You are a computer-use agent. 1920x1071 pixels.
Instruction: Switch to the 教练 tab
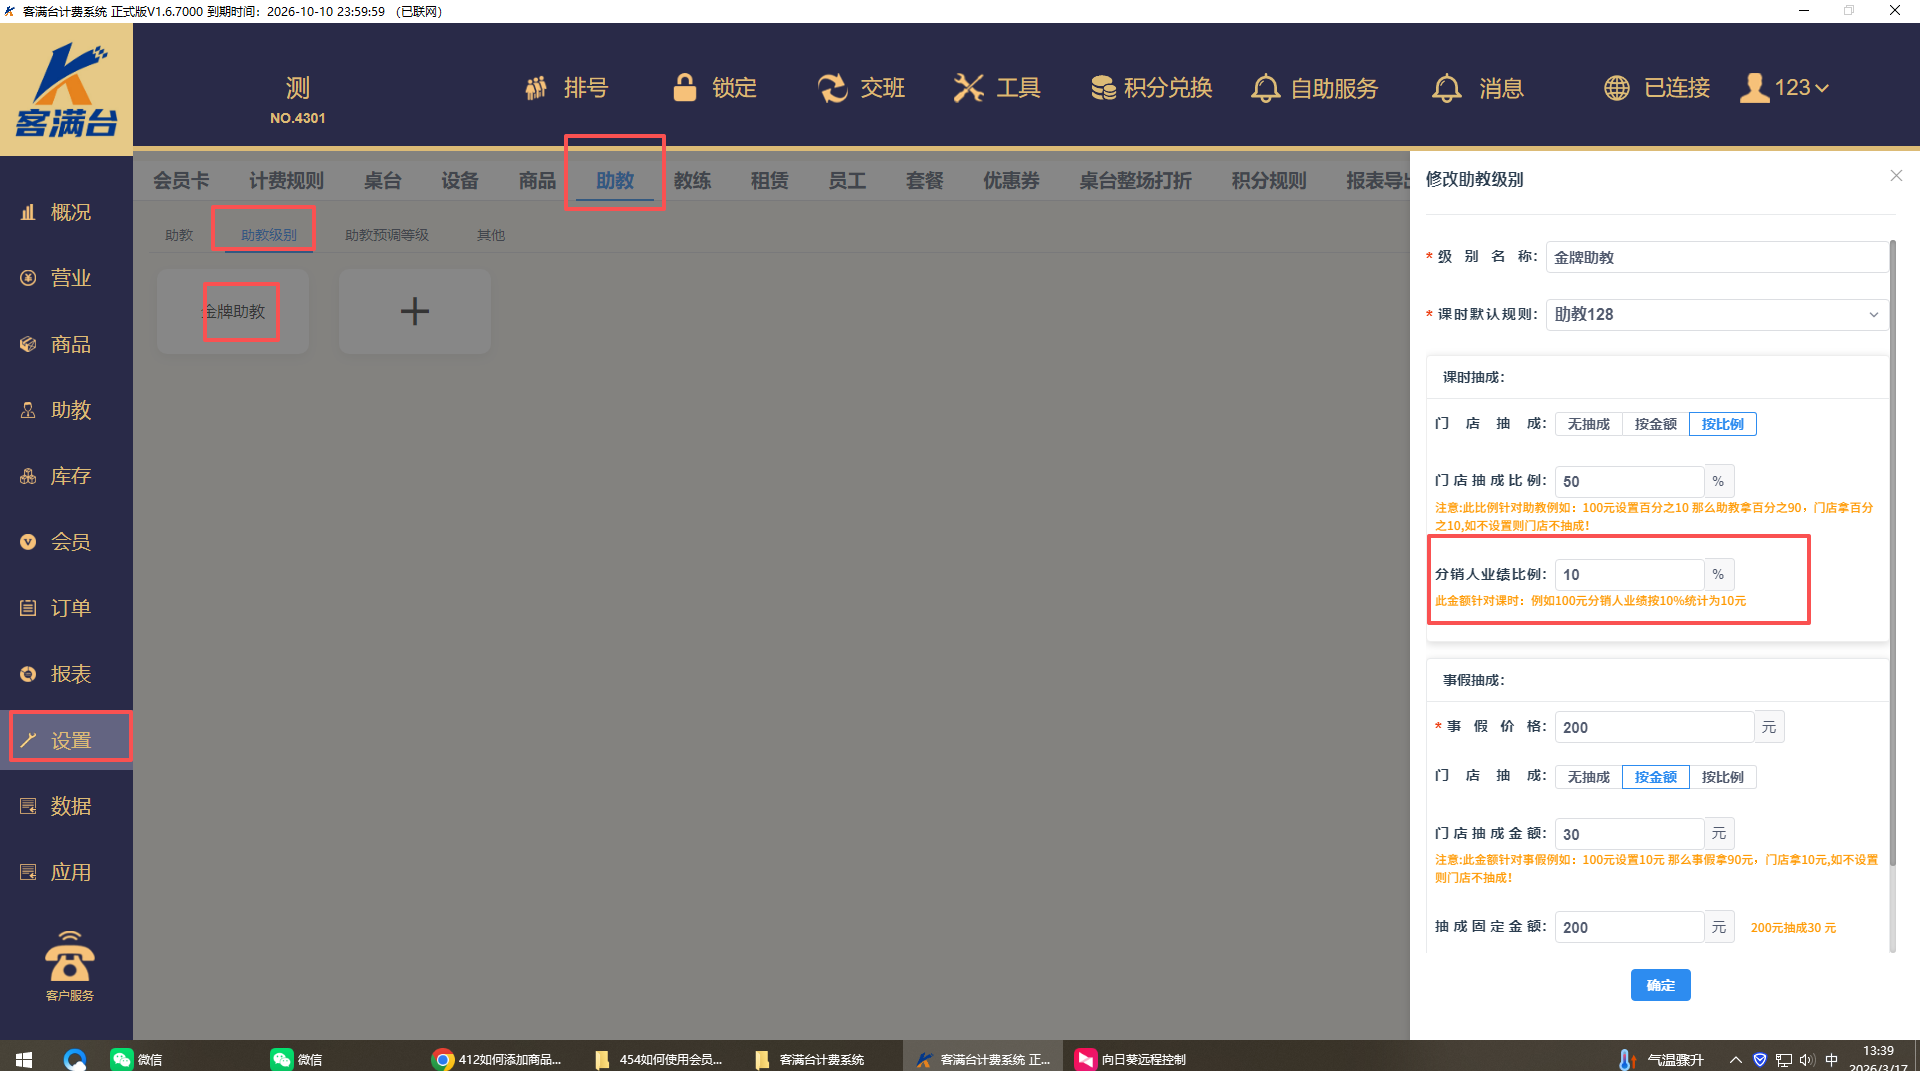(x=692, y=180)
